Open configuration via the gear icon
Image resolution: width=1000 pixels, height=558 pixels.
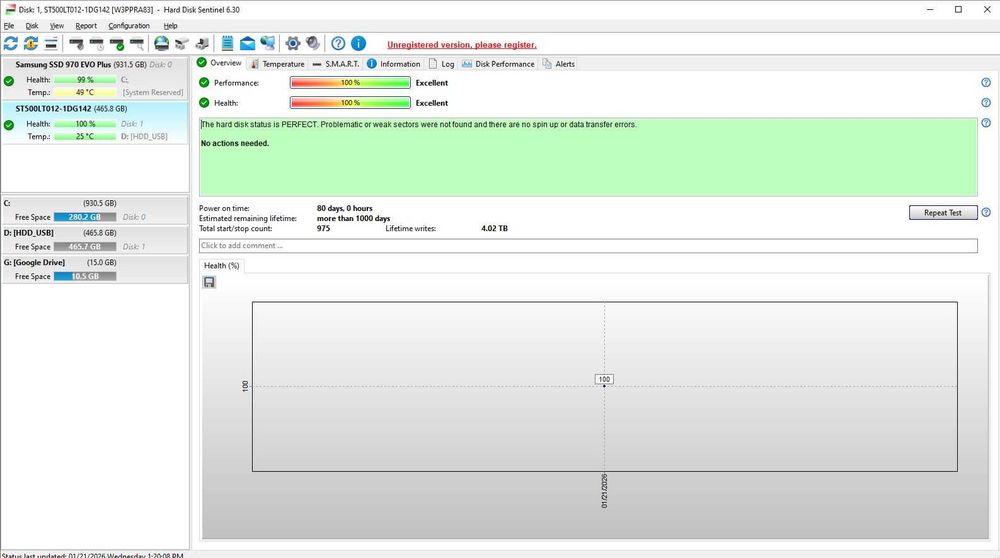pos(293,43)
